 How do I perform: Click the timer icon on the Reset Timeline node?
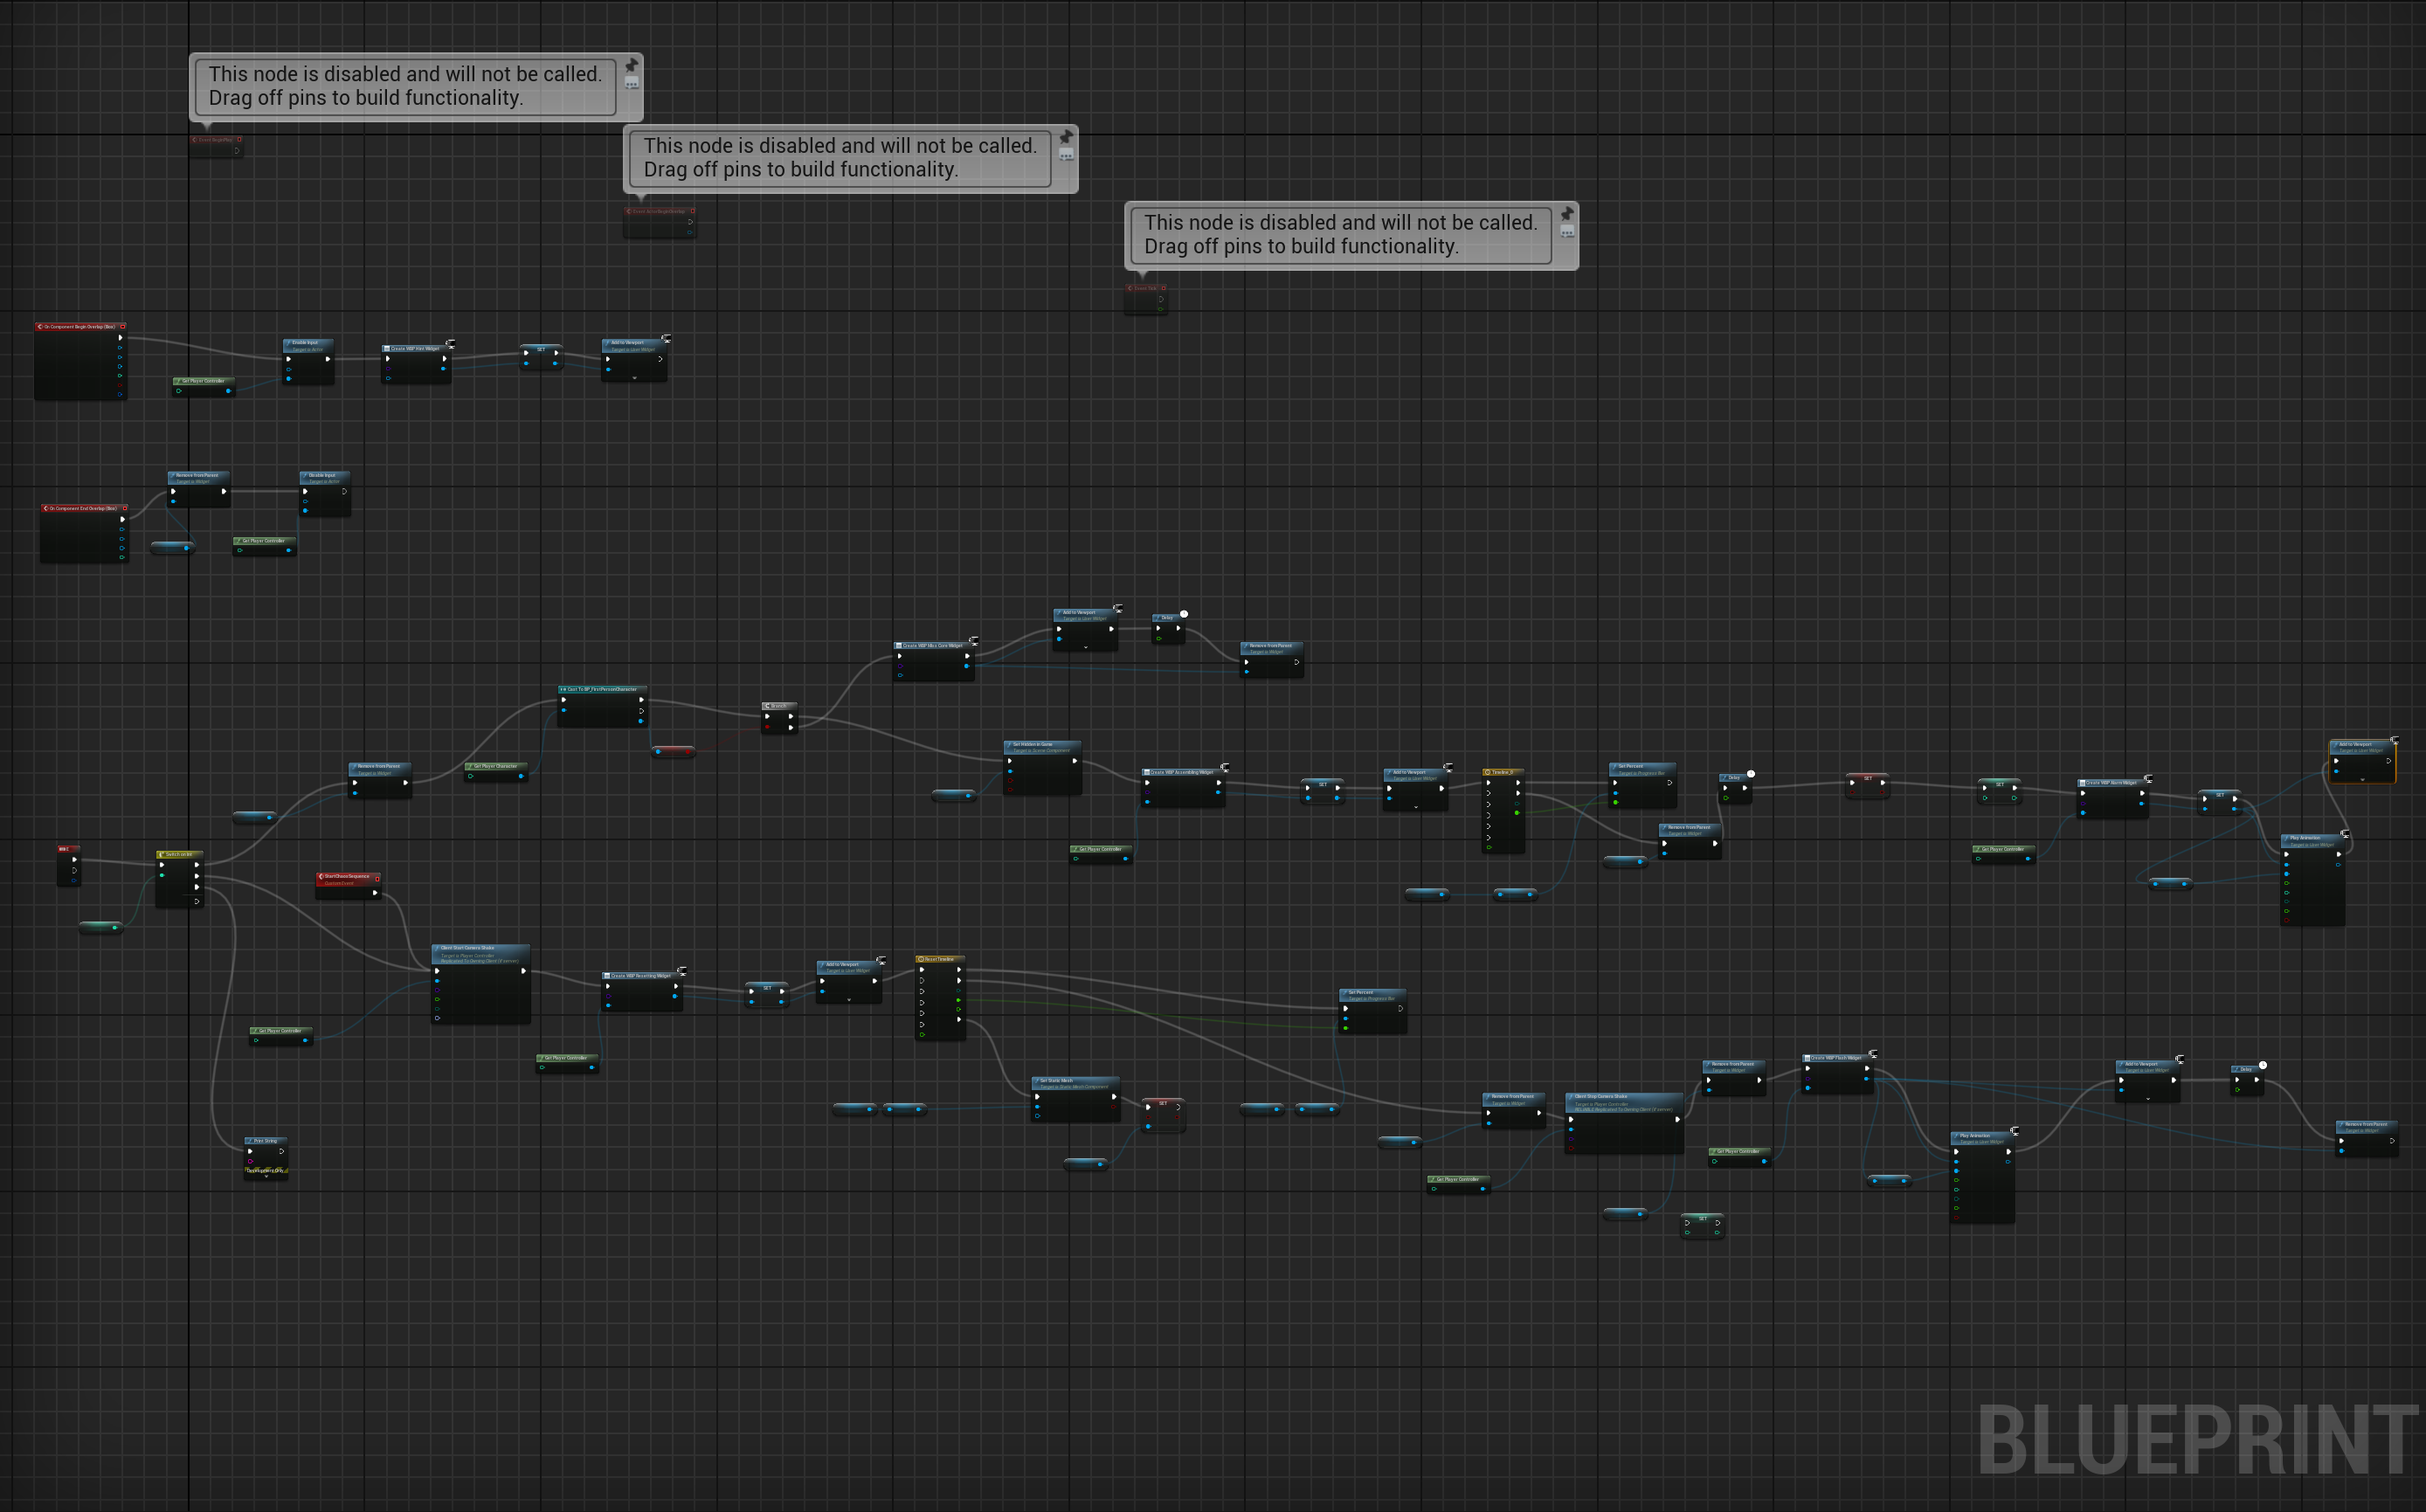[x=922, y=960]
